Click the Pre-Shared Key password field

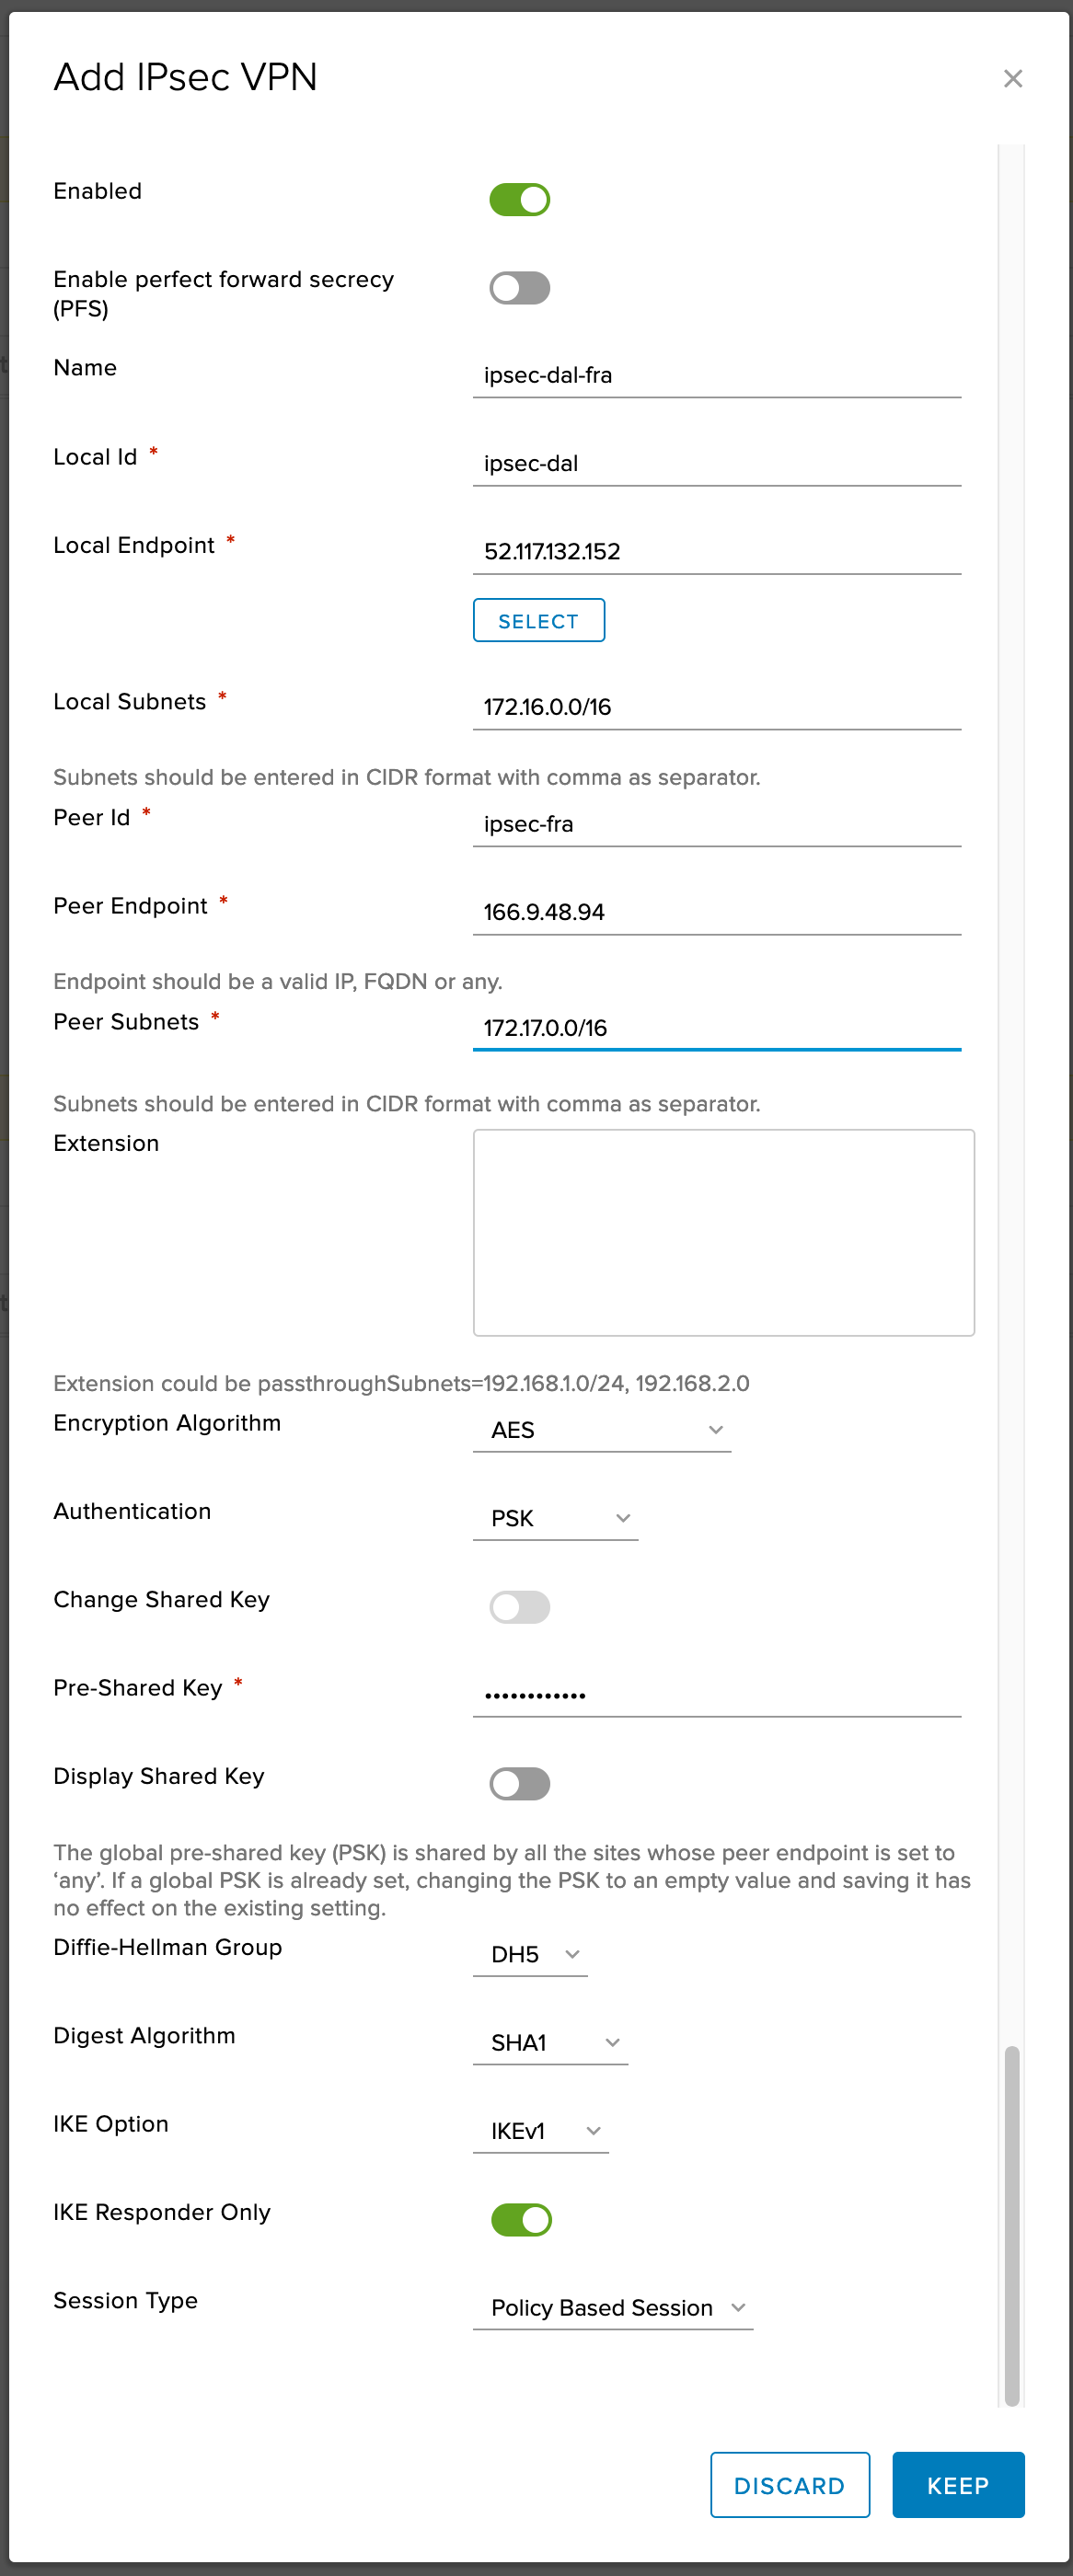716,1694
